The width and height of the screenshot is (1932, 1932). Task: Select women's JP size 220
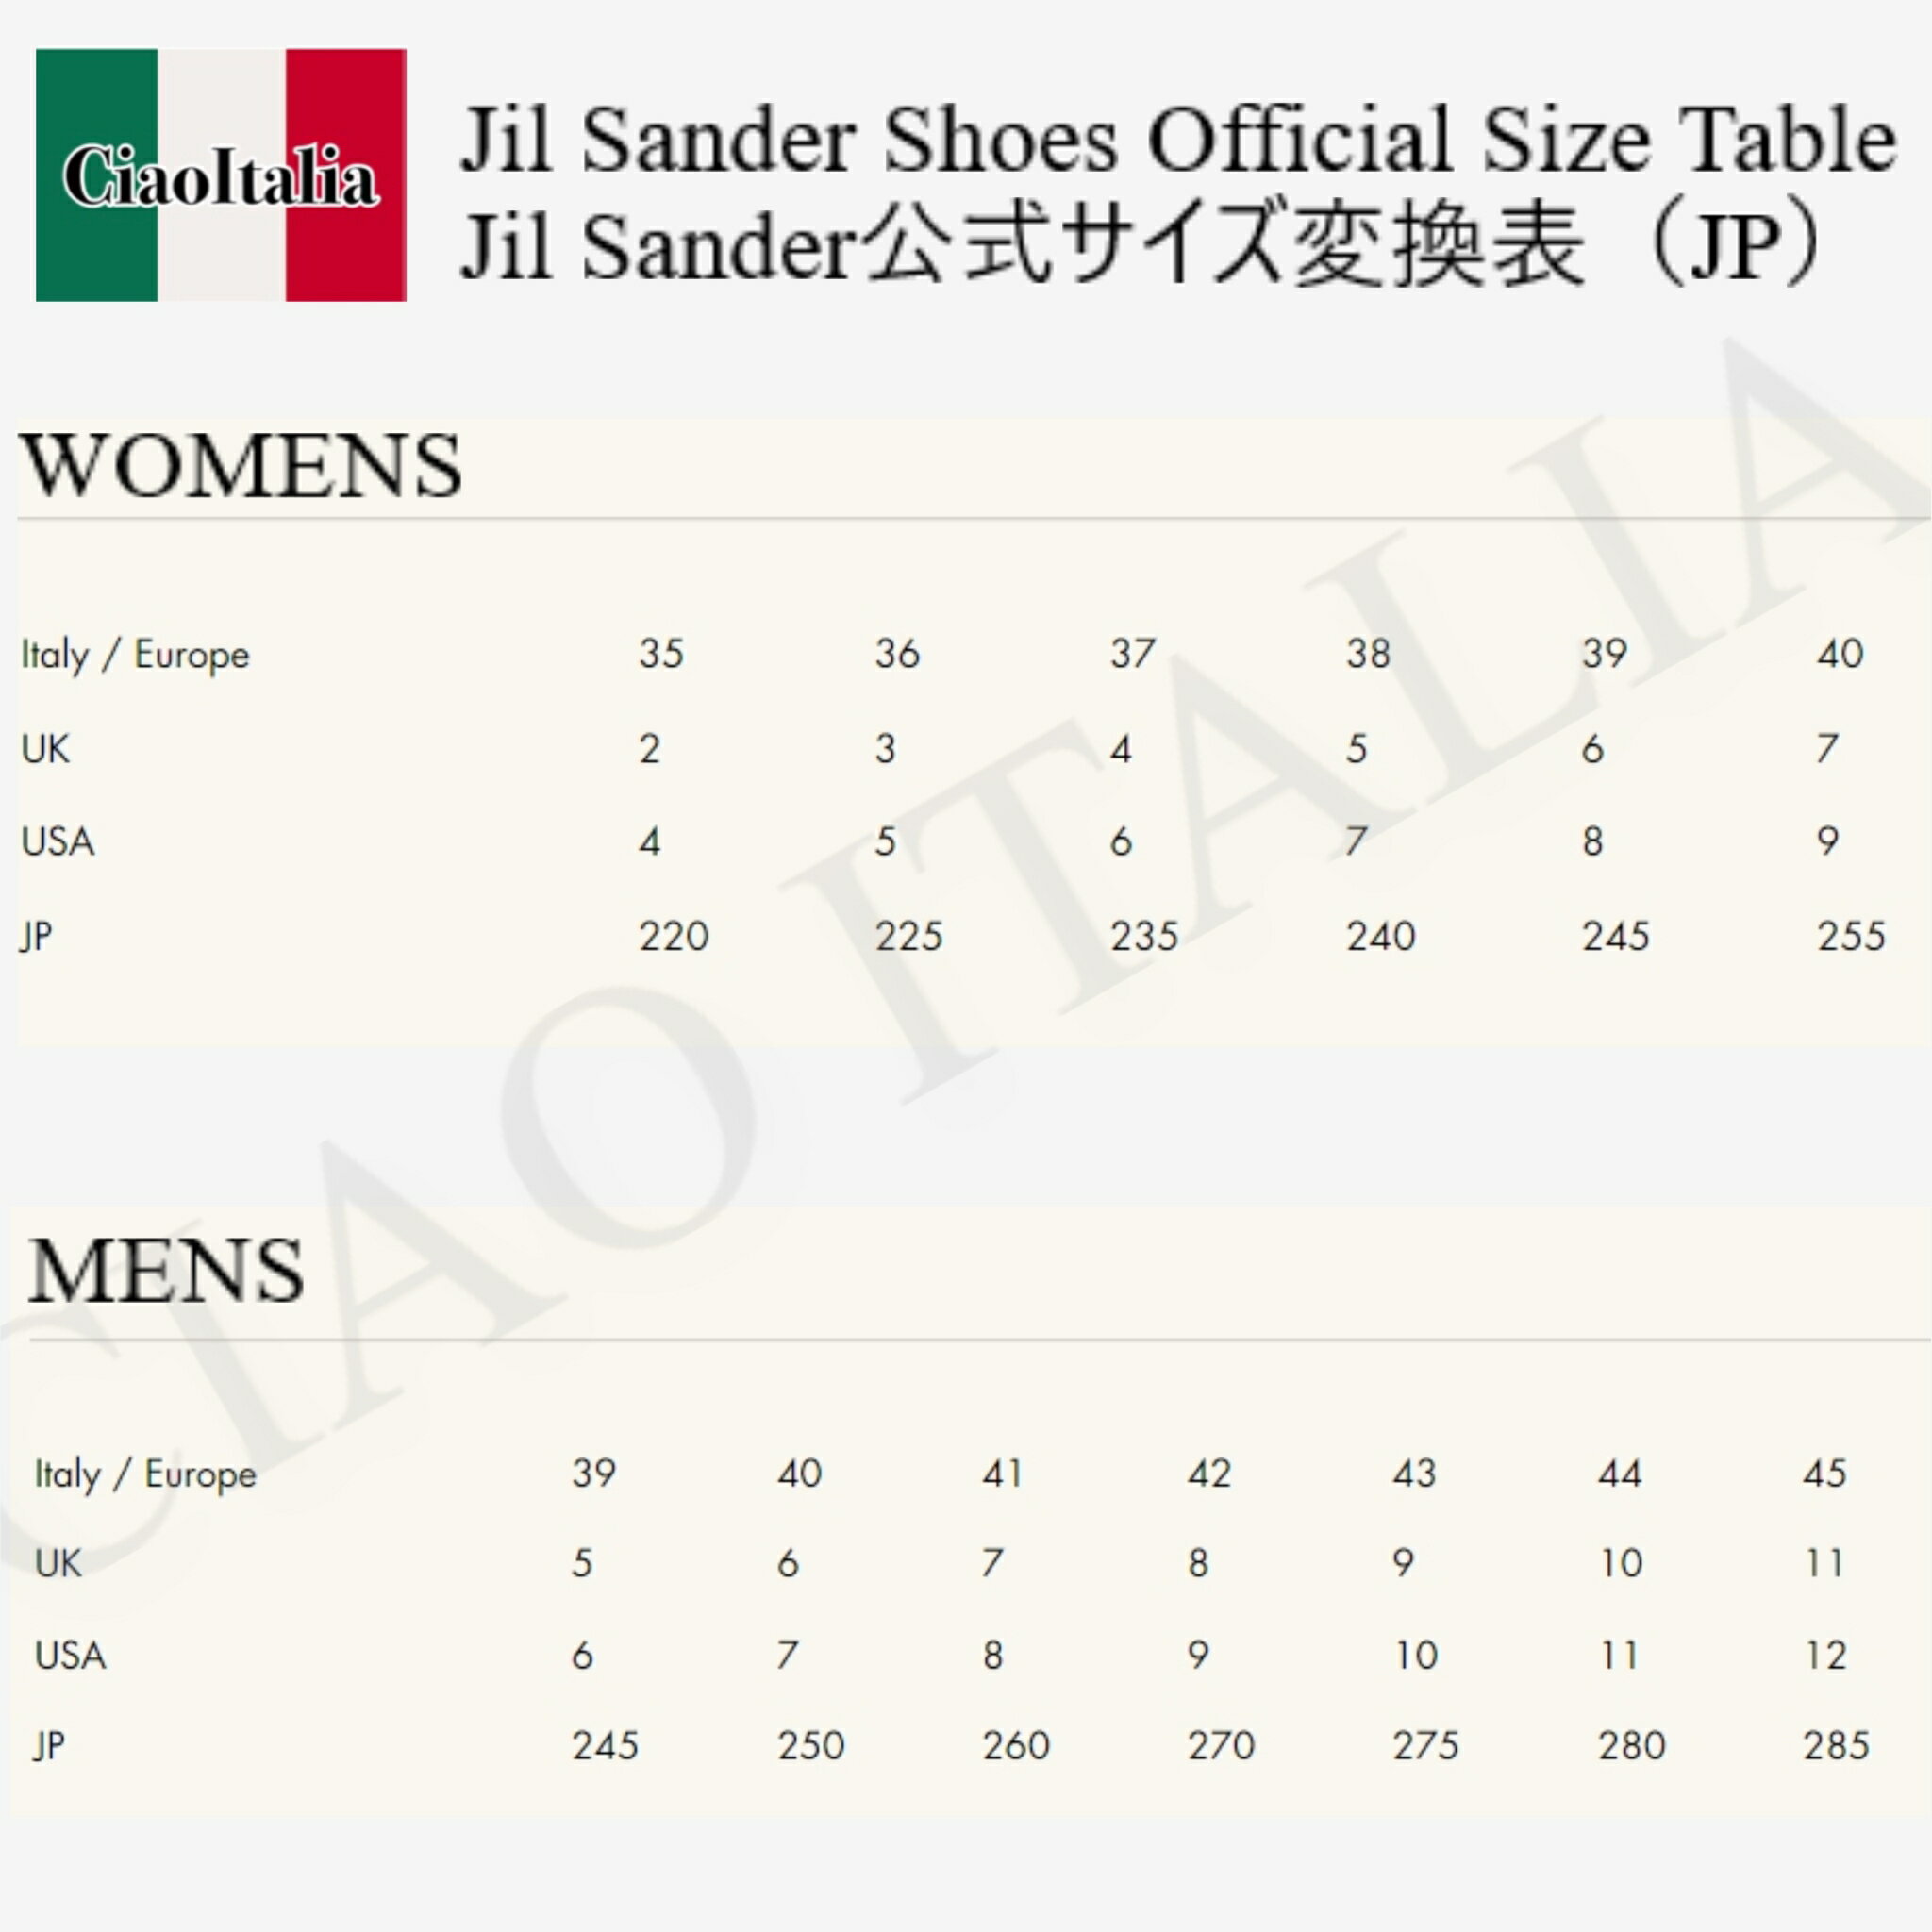(674, 937)
